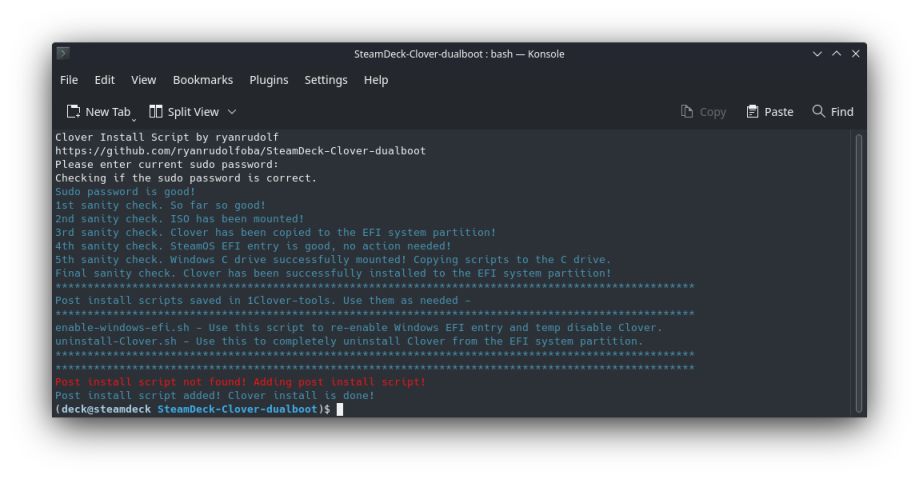Viewport: 919px width, 479px height.
Task: Minimize the Konsole window
Action: point(817,54)
